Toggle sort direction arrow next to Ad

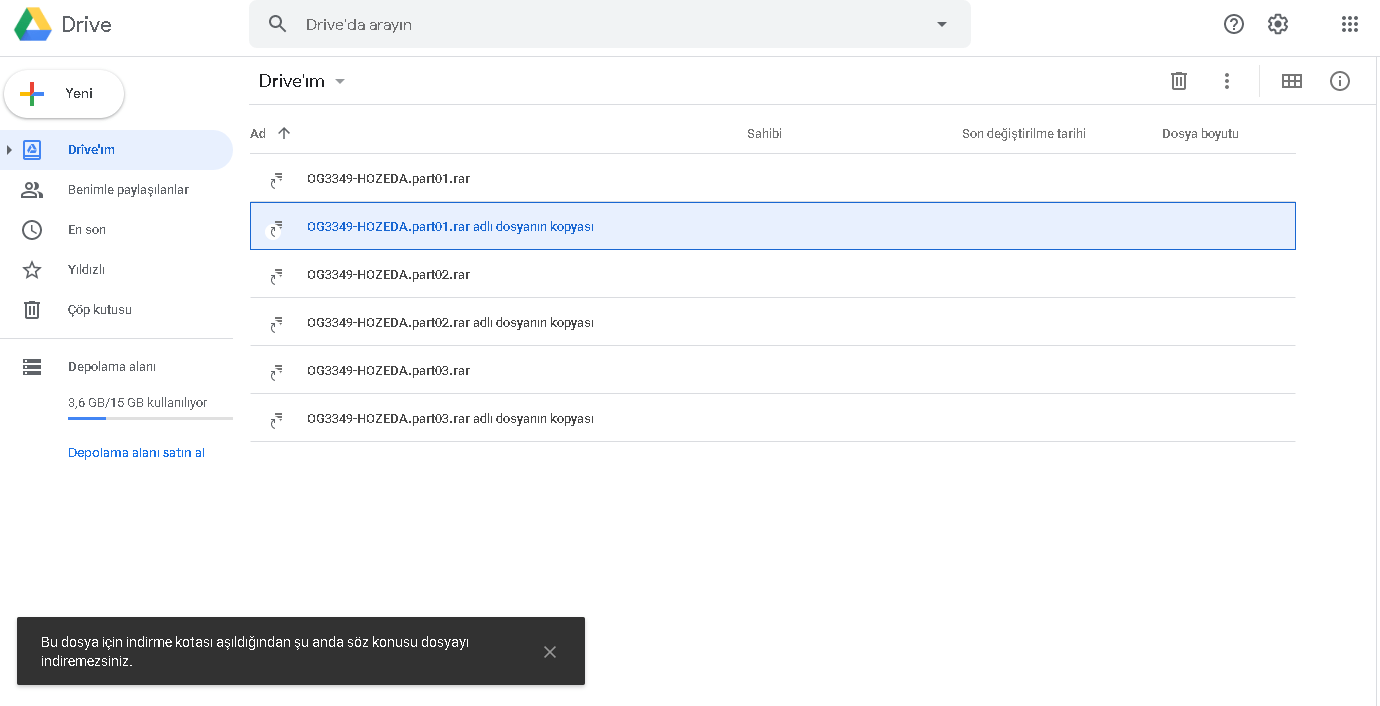coord(284,133)
